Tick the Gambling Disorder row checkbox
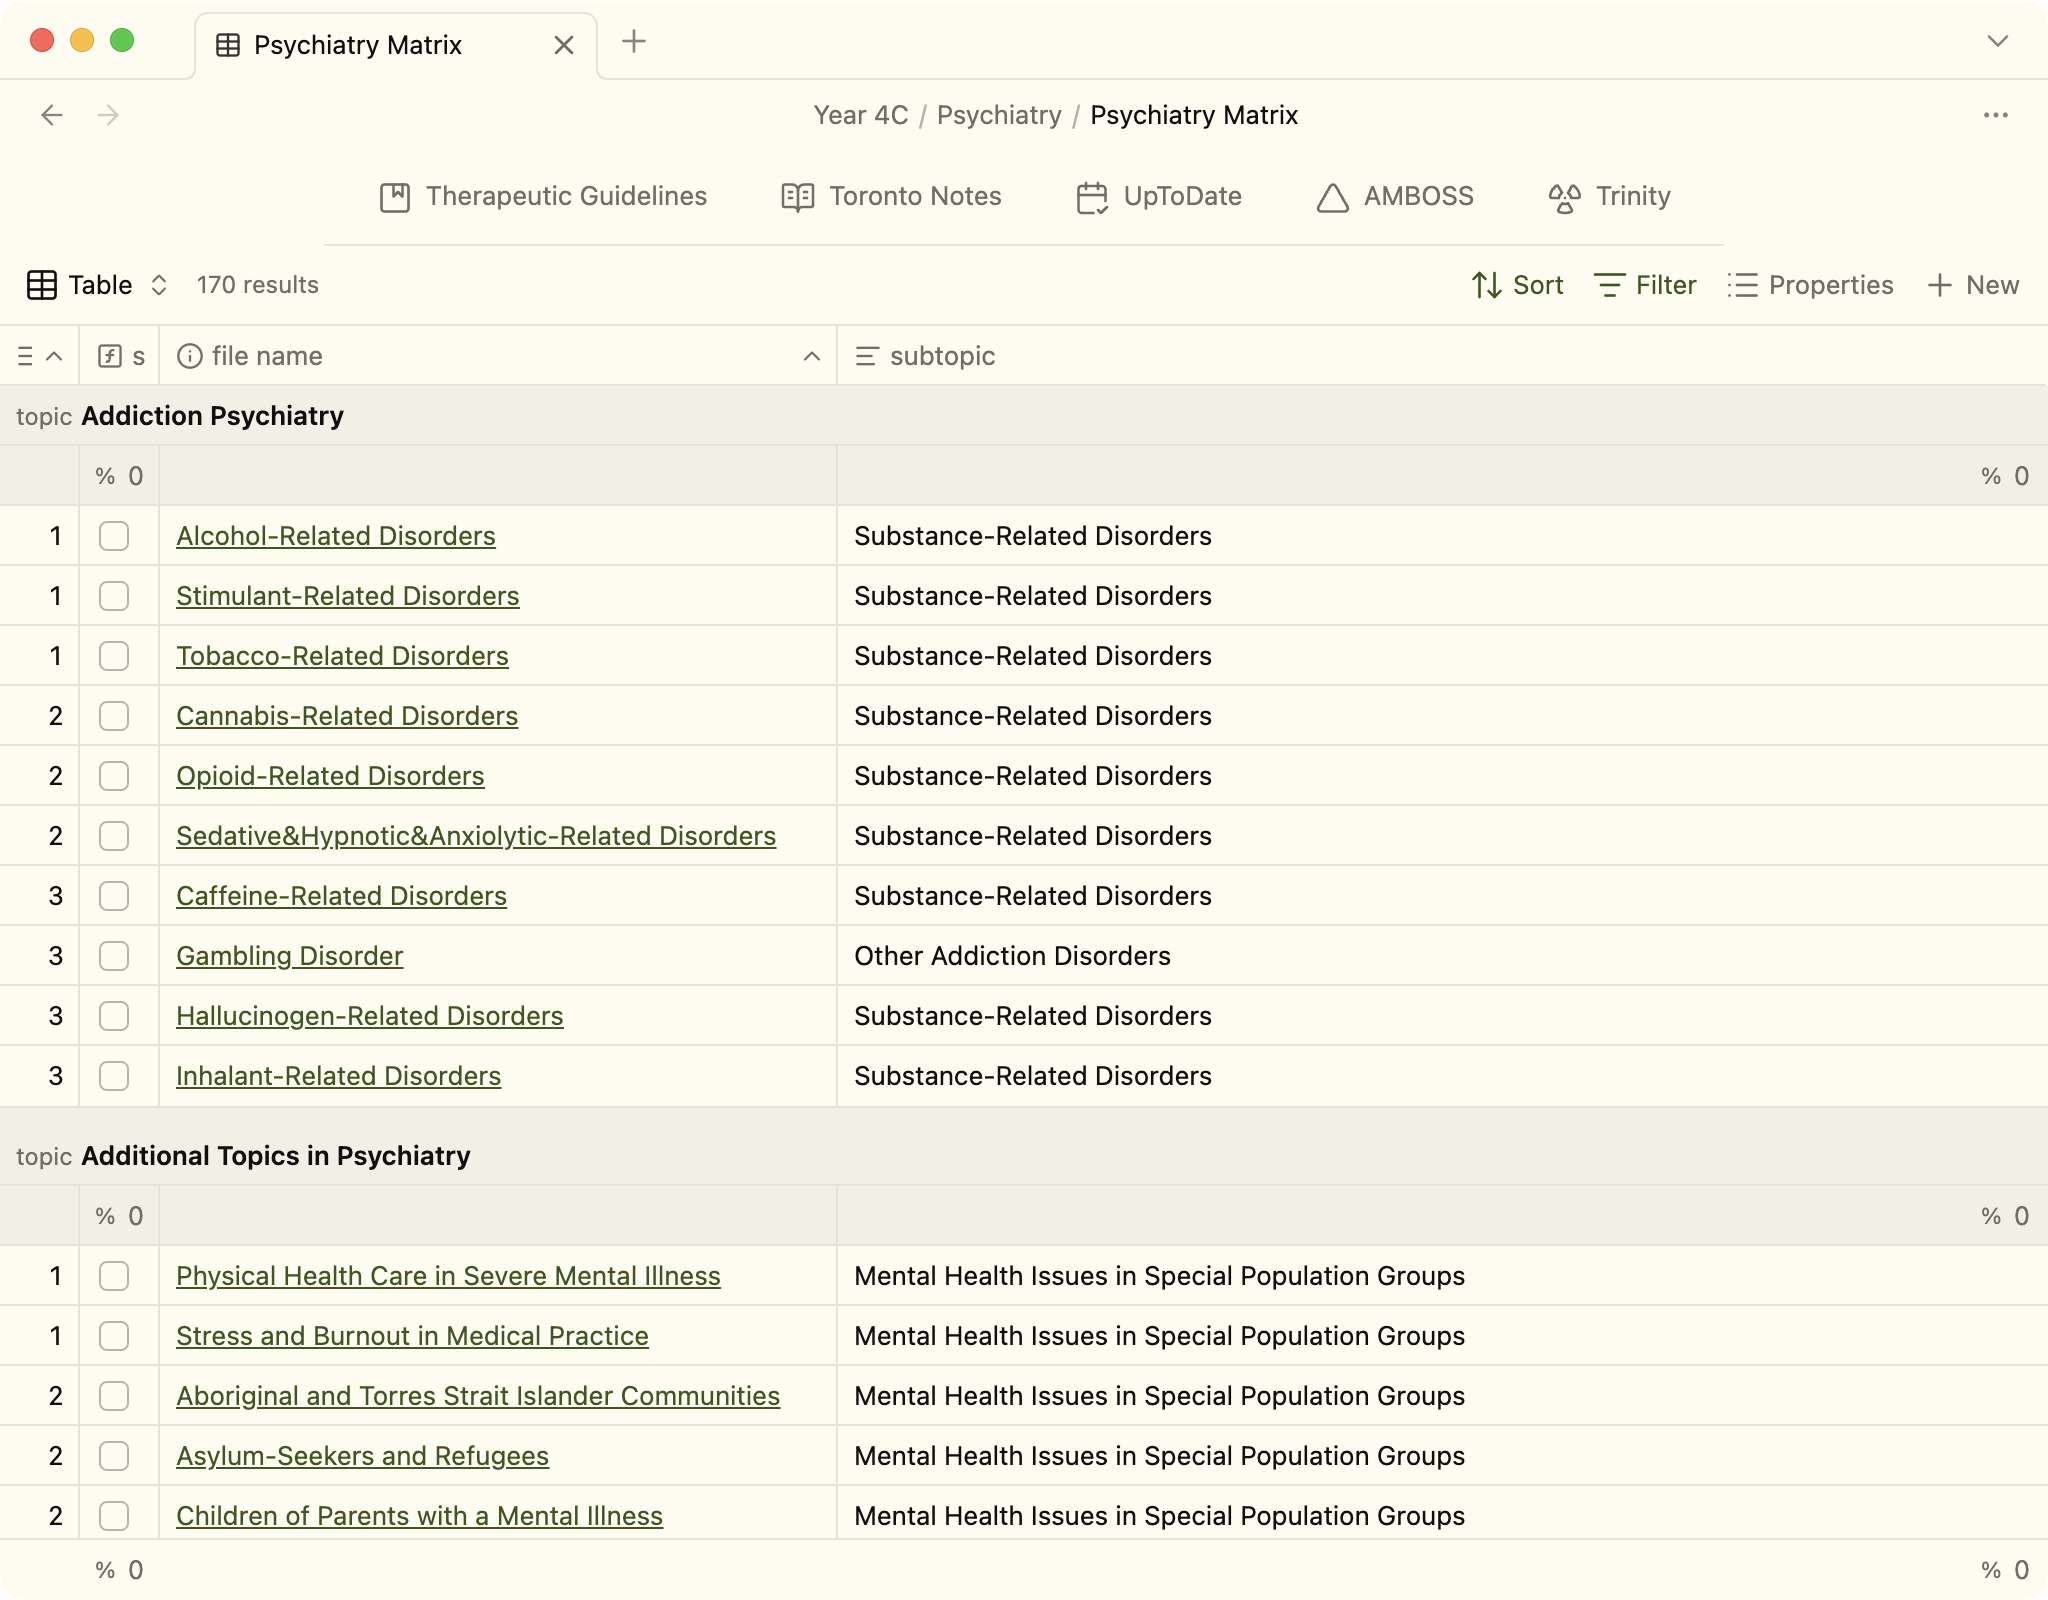Screen dimensions: 2048x1600 point(114,956)
